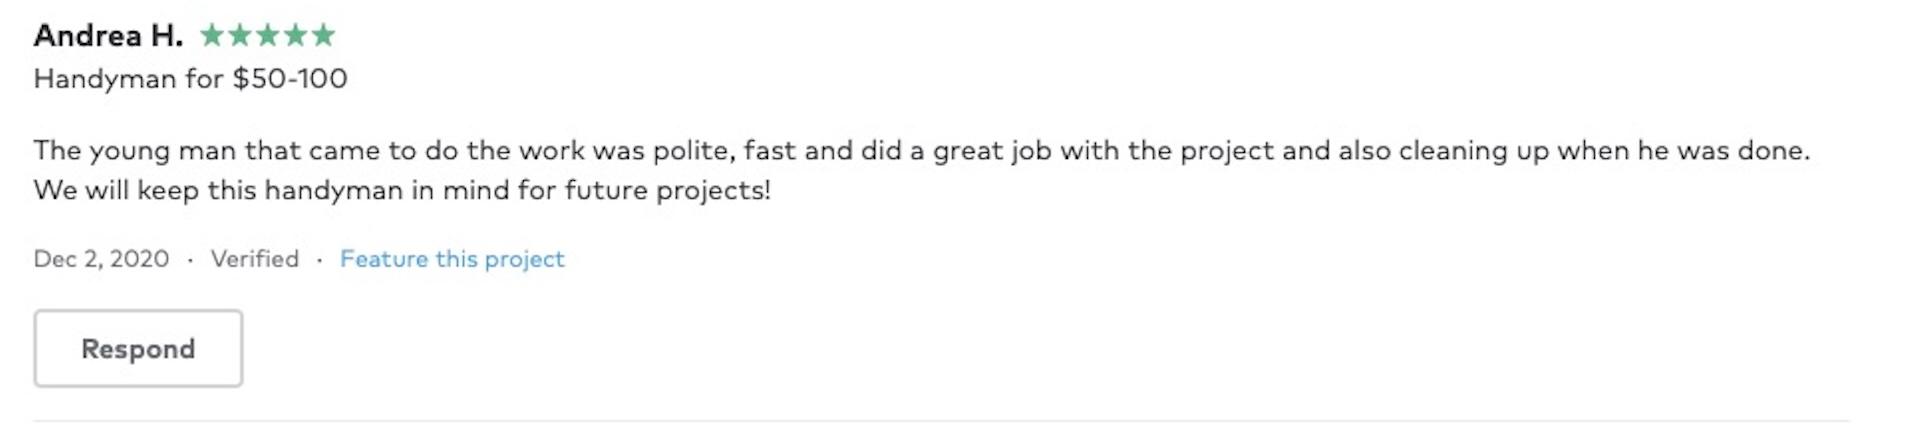The height and width of the screenshot is (438, 1926).
Task: Click the dot separator before Verified
Action: (x=190, y=260)
